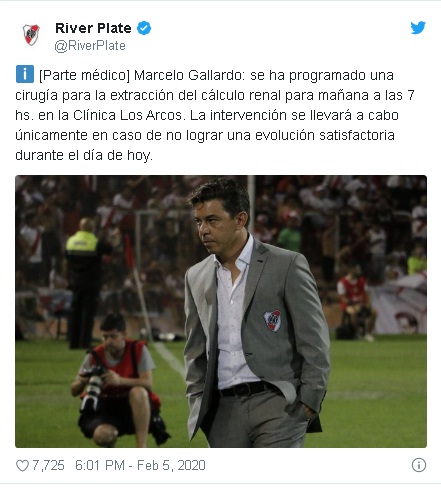The width and height of the screenshot is (441, 488).
Task: Click the phrase durante el día de hoy
Action: coord(84,155)
